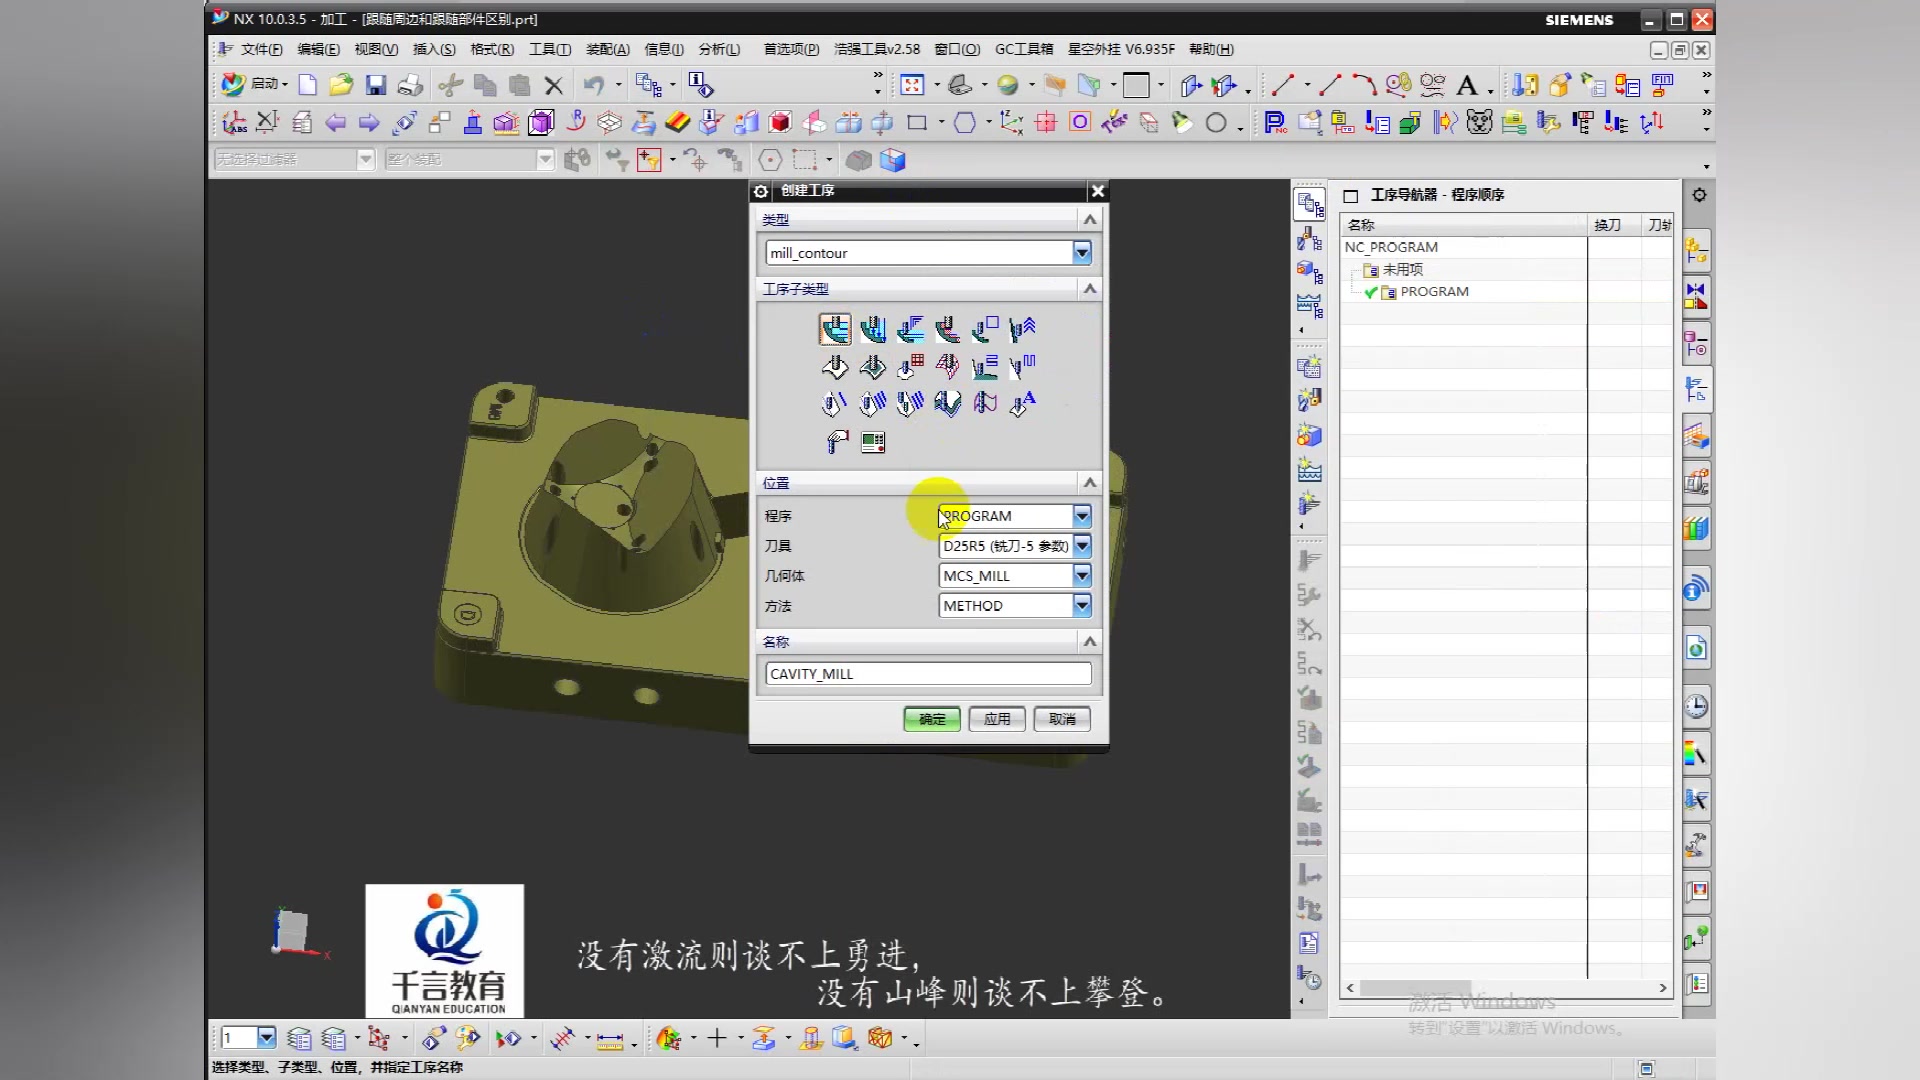Image resolution: width=1920 pixels, height=1080 pixels.
Task: Collapse the operation subtype section
Action: click(1090, 289)
